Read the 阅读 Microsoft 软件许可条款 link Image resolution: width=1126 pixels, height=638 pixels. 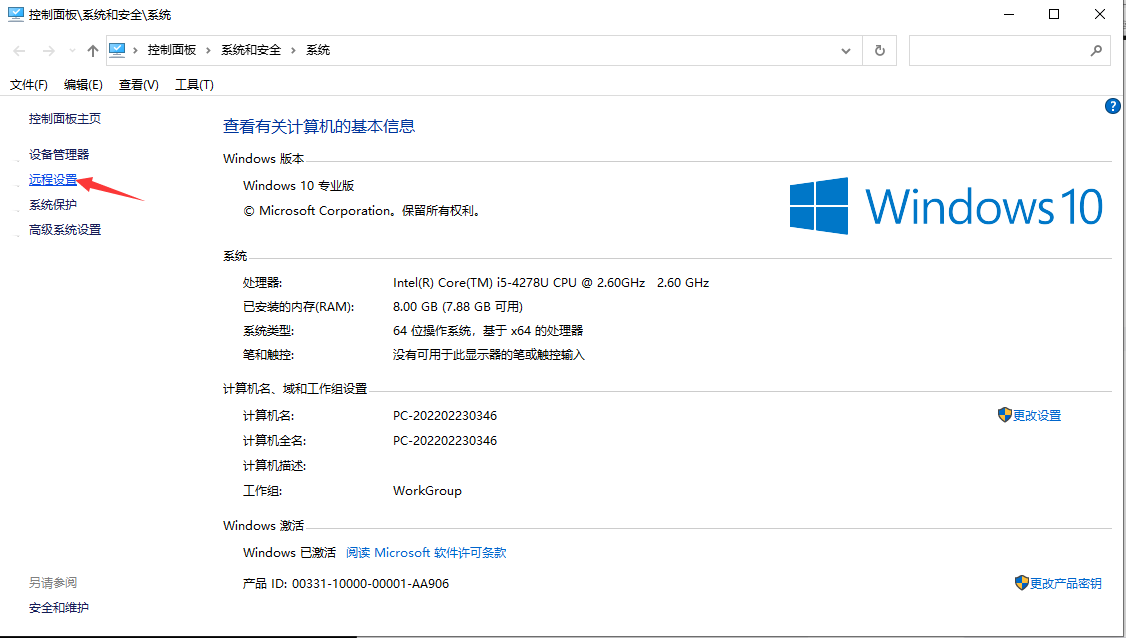coord(426,553)
